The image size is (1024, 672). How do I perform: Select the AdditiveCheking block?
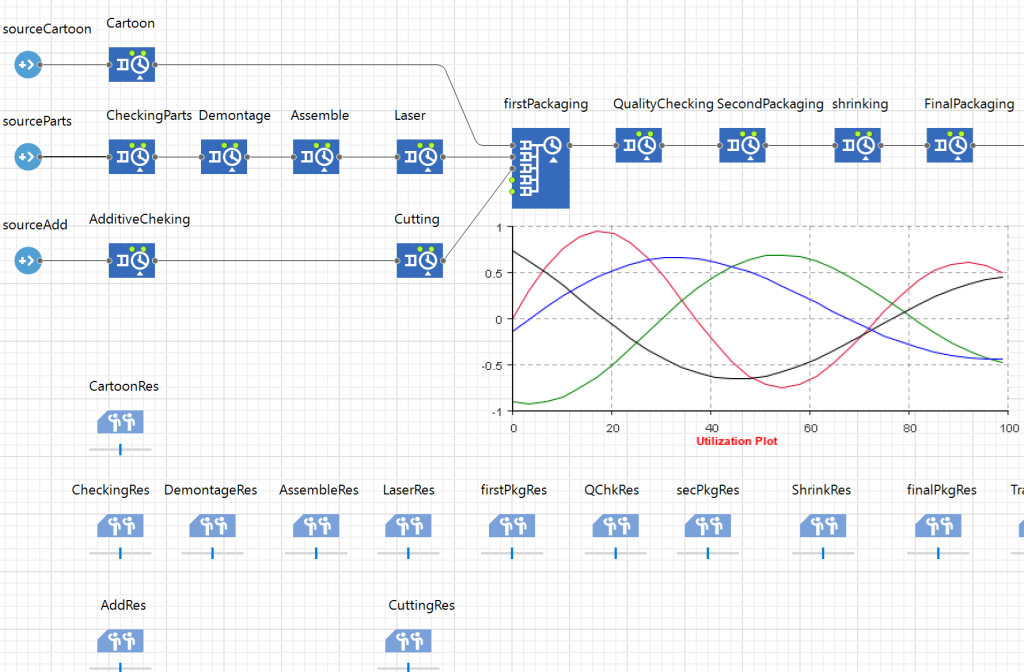132,261
